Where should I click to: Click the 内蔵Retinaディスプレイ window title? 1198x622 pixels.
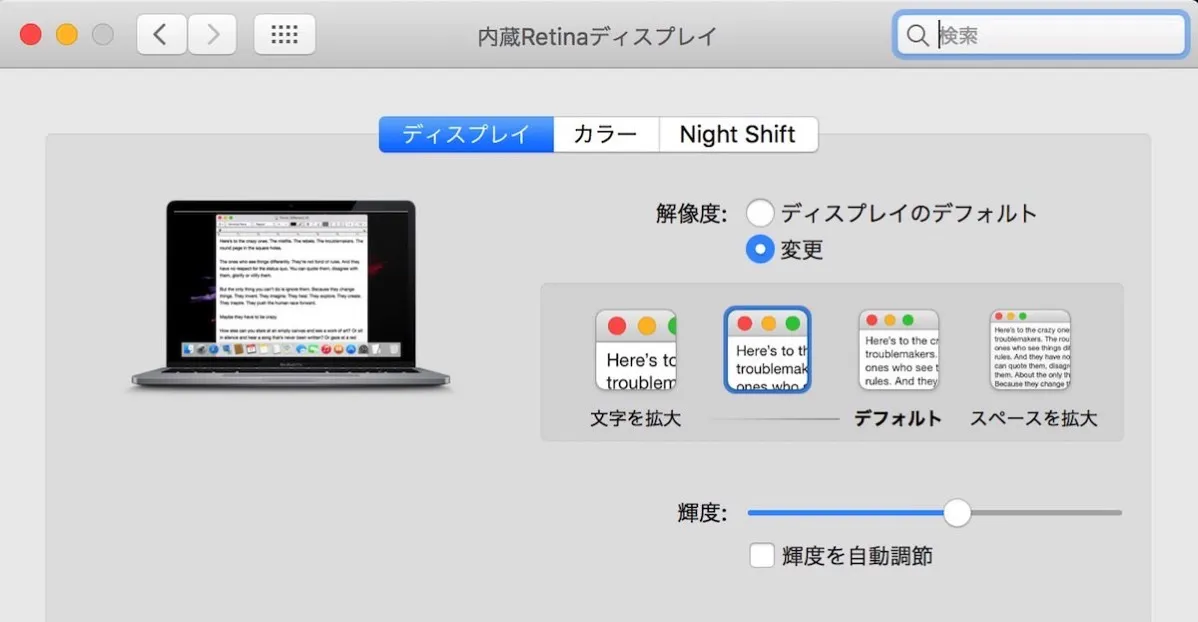coord(597,36)
